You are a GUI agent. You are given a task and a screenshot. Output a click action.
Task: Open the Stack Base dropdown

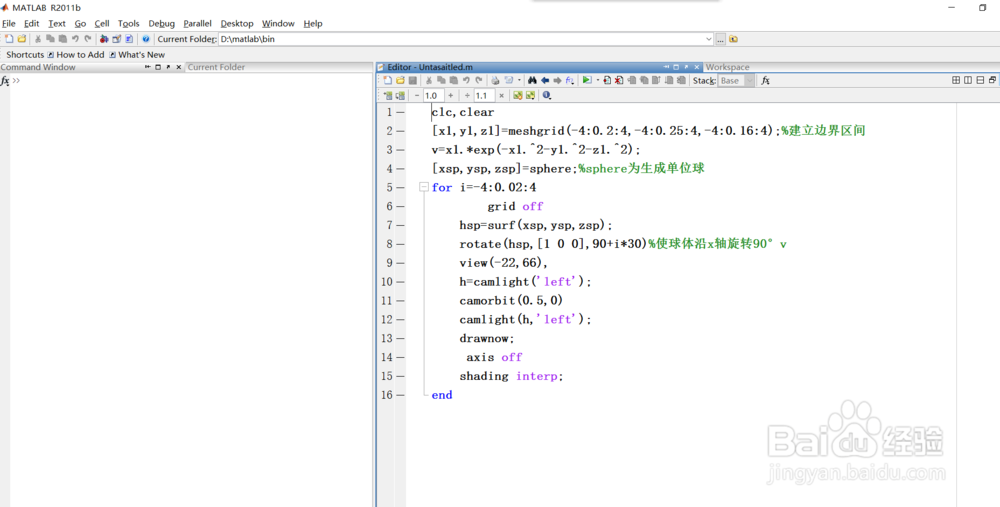tap(749, 80)
